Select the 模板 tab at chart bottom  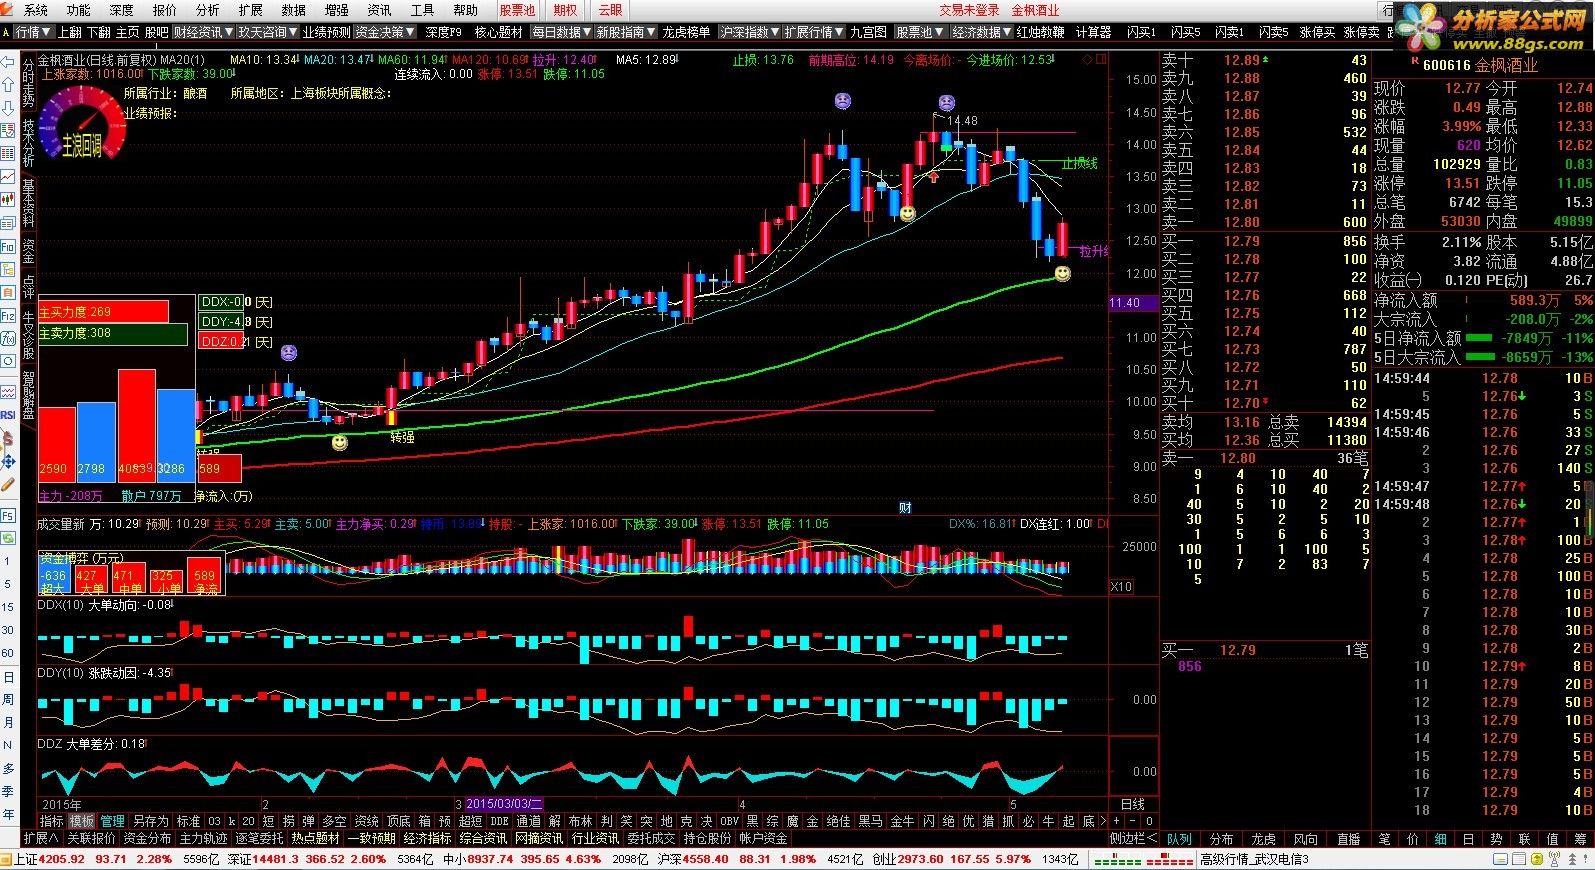click(x=82, y=821)
